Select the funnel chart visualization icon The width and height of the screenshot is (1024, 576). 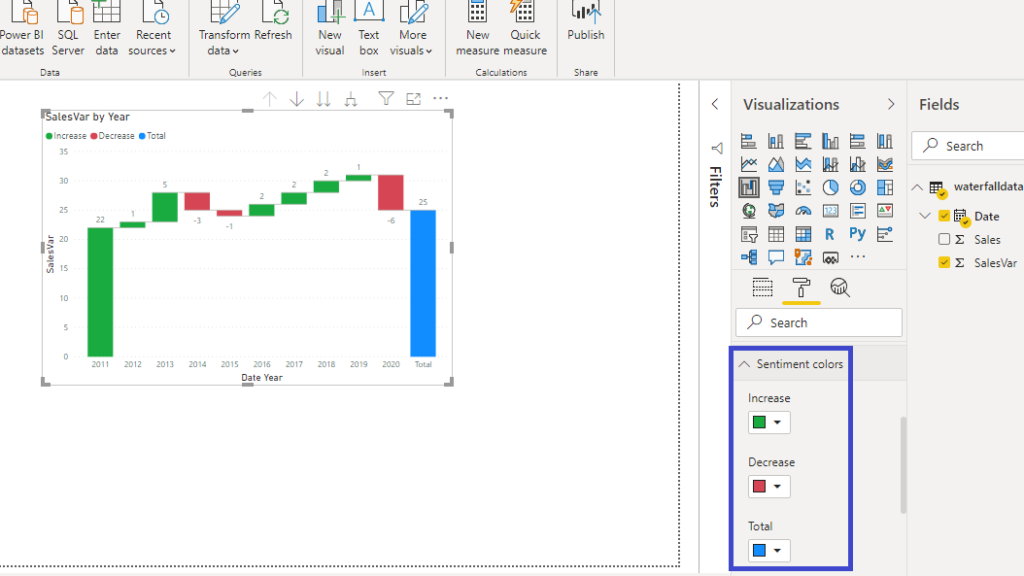coord(776,187)
